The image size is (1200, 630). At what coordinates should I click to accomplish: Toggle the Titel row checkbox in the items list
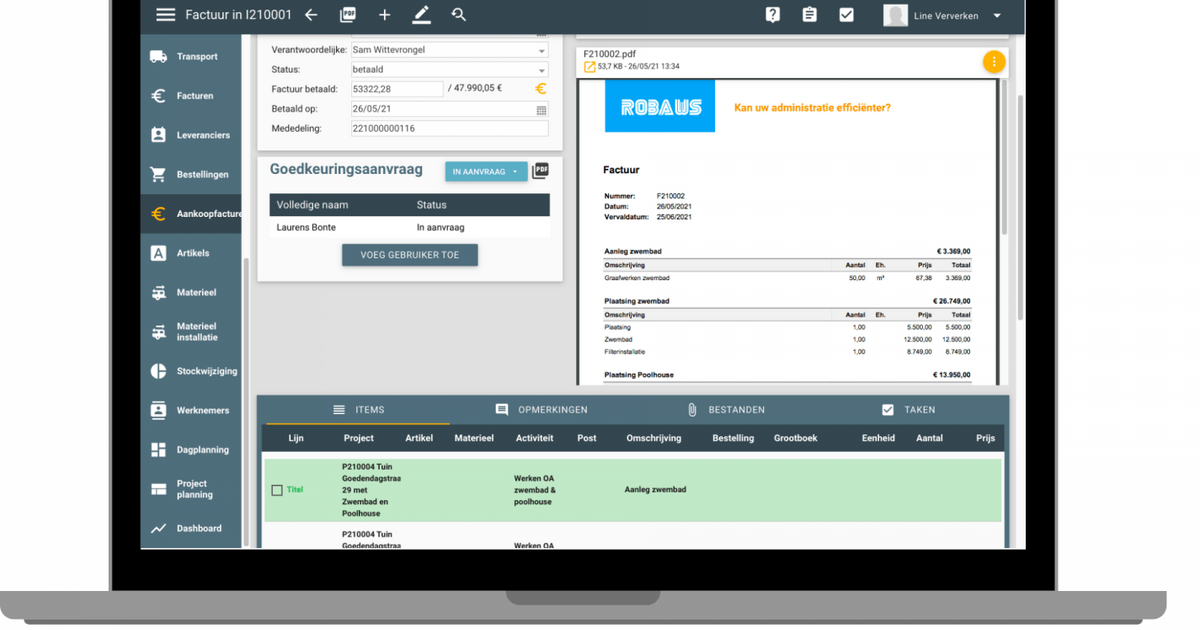click(276, 490)
